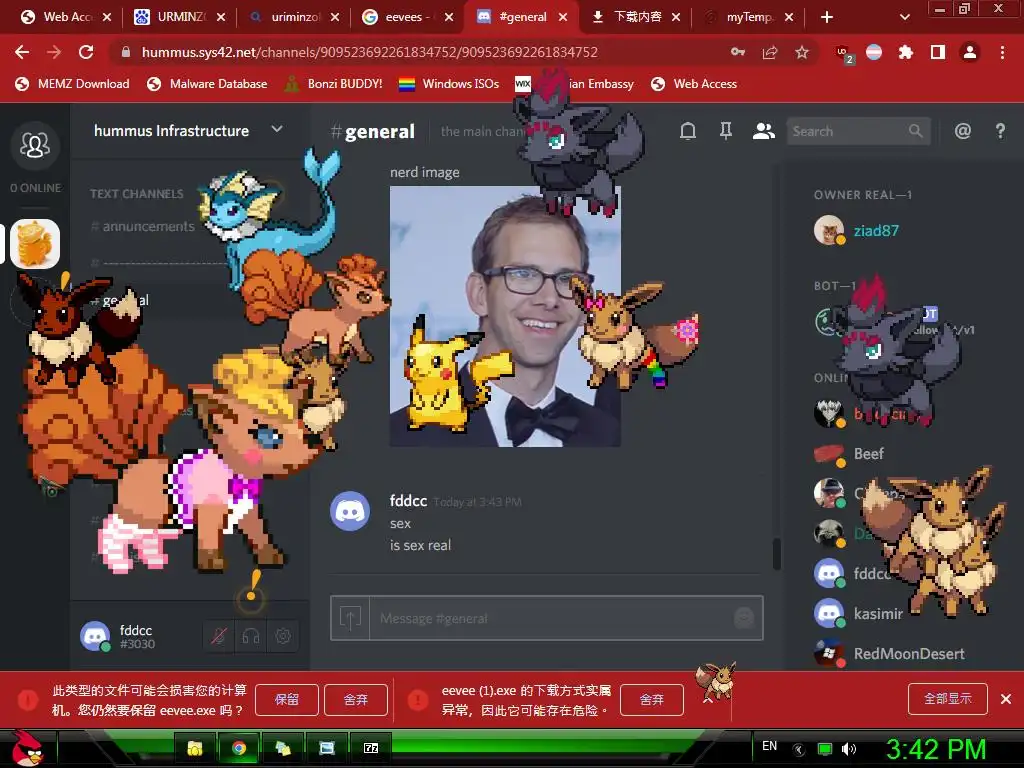Toggle microphone mute for fddcc

pos(219,635)
